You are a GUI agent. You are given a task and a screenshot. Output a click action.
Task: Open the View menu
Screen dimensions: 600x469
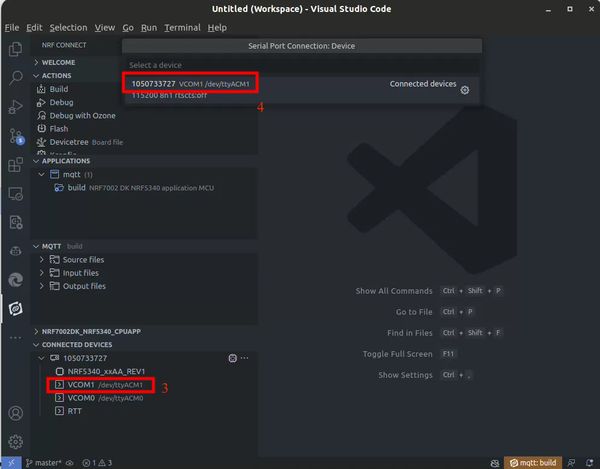[x=104, y=28]
